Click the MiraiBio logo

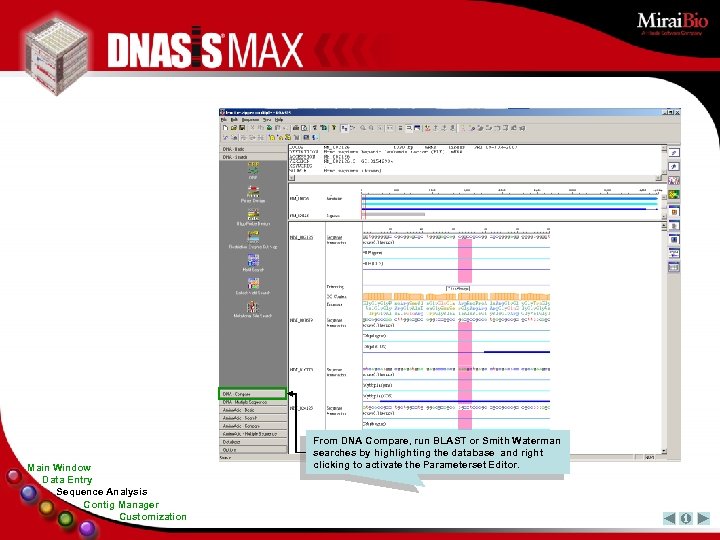click(672, 23)
